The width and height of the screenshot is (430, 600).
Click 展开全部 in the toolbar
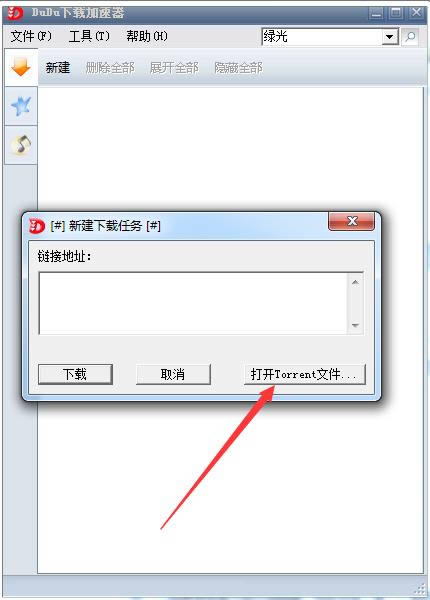[174, 68]
